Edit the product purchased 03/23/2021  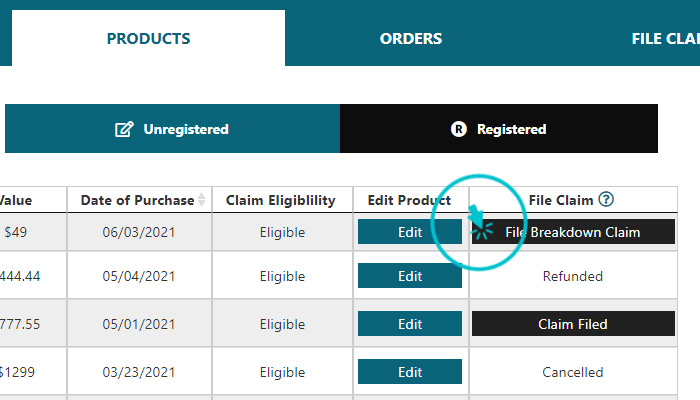(410, 372)
